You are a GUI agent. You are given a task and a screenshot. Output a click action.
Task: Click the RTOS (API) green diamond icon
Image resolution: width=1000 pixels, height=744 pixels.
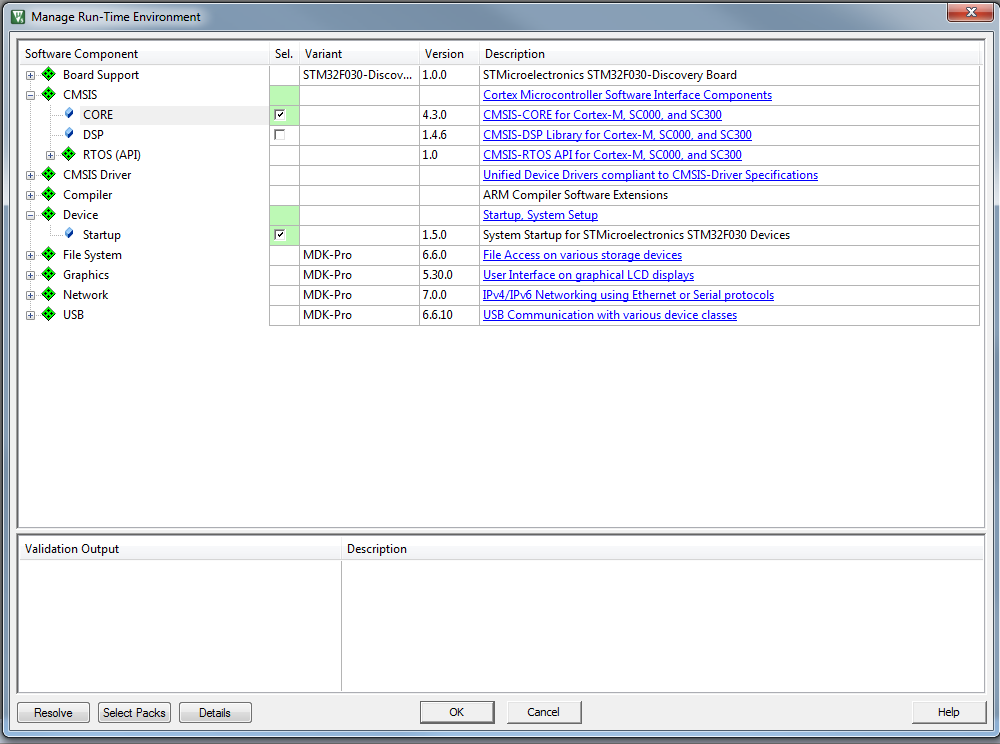68,154
